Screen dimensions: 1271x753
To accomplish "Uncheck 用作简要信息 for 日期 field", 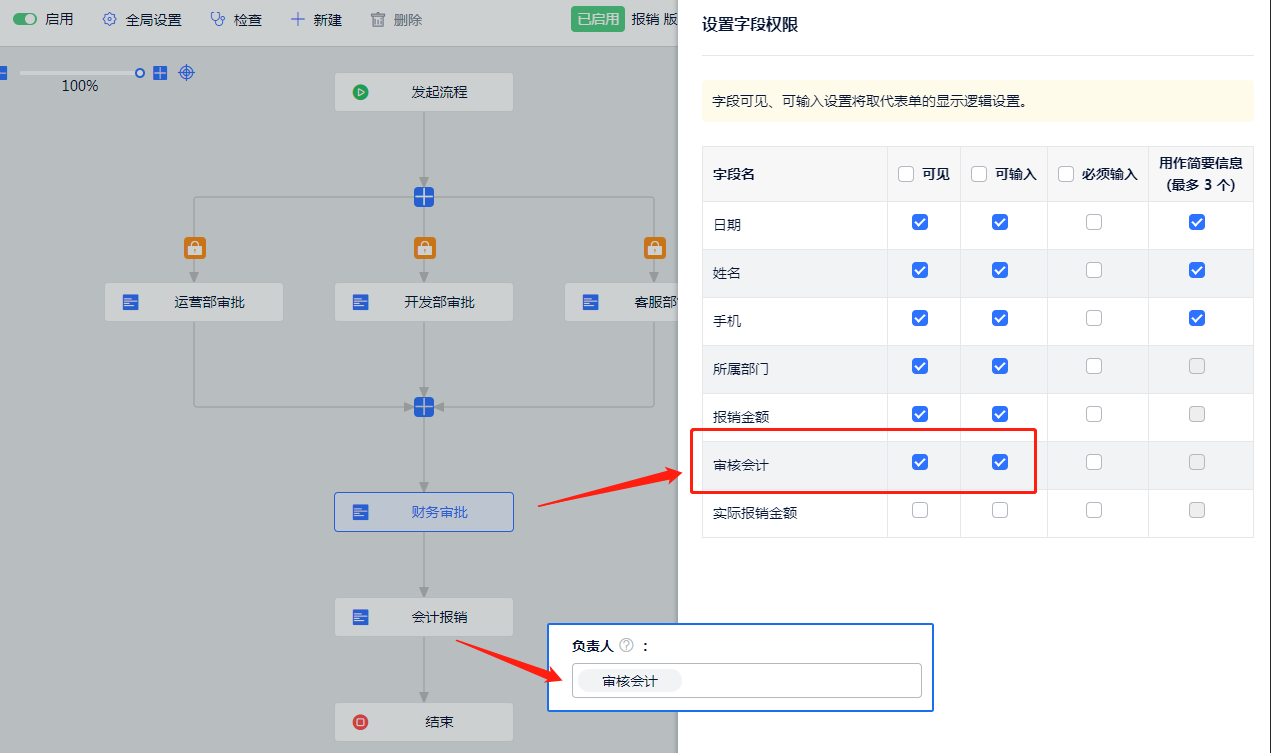I will point(1197,222).
